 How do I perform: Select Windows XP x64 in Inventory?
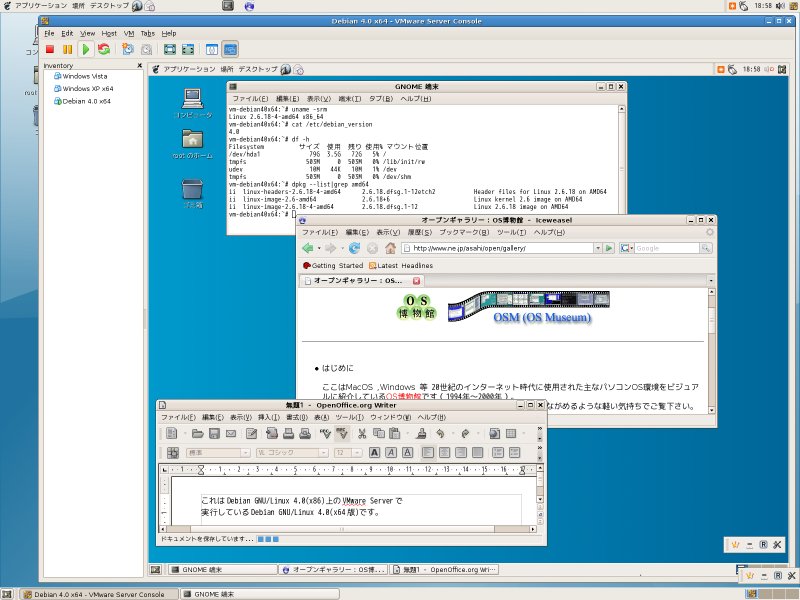pos(84,88)
